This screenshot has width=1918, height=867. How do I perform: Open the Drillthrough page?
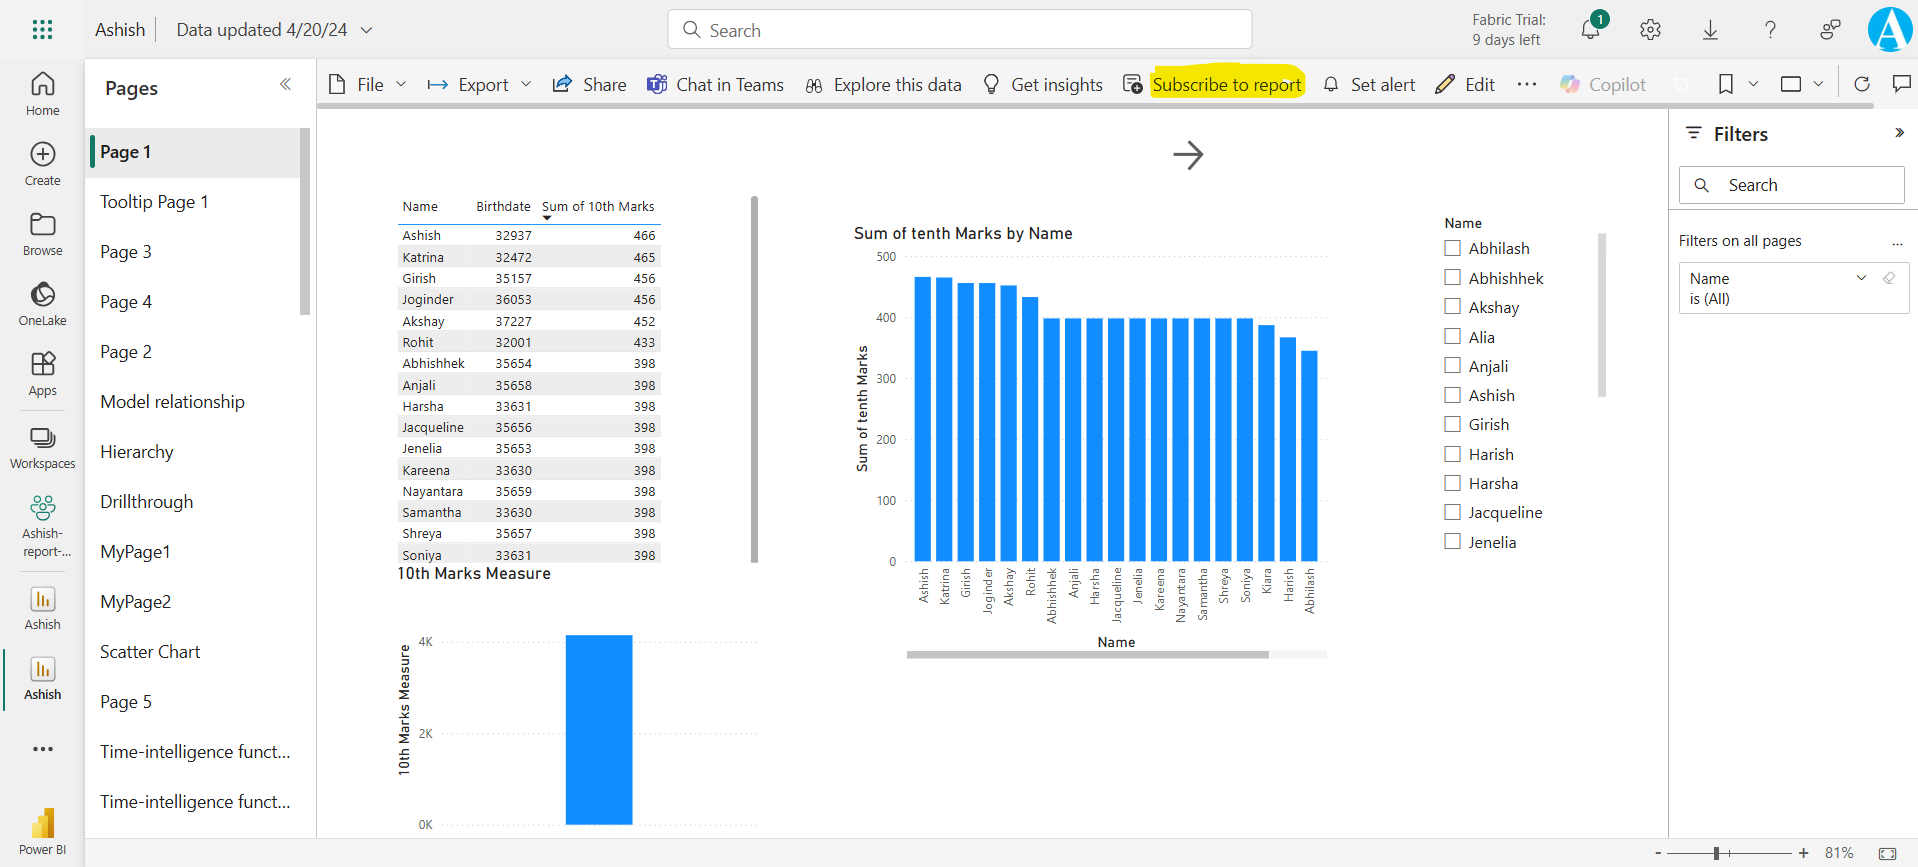[x=147, y=502]
